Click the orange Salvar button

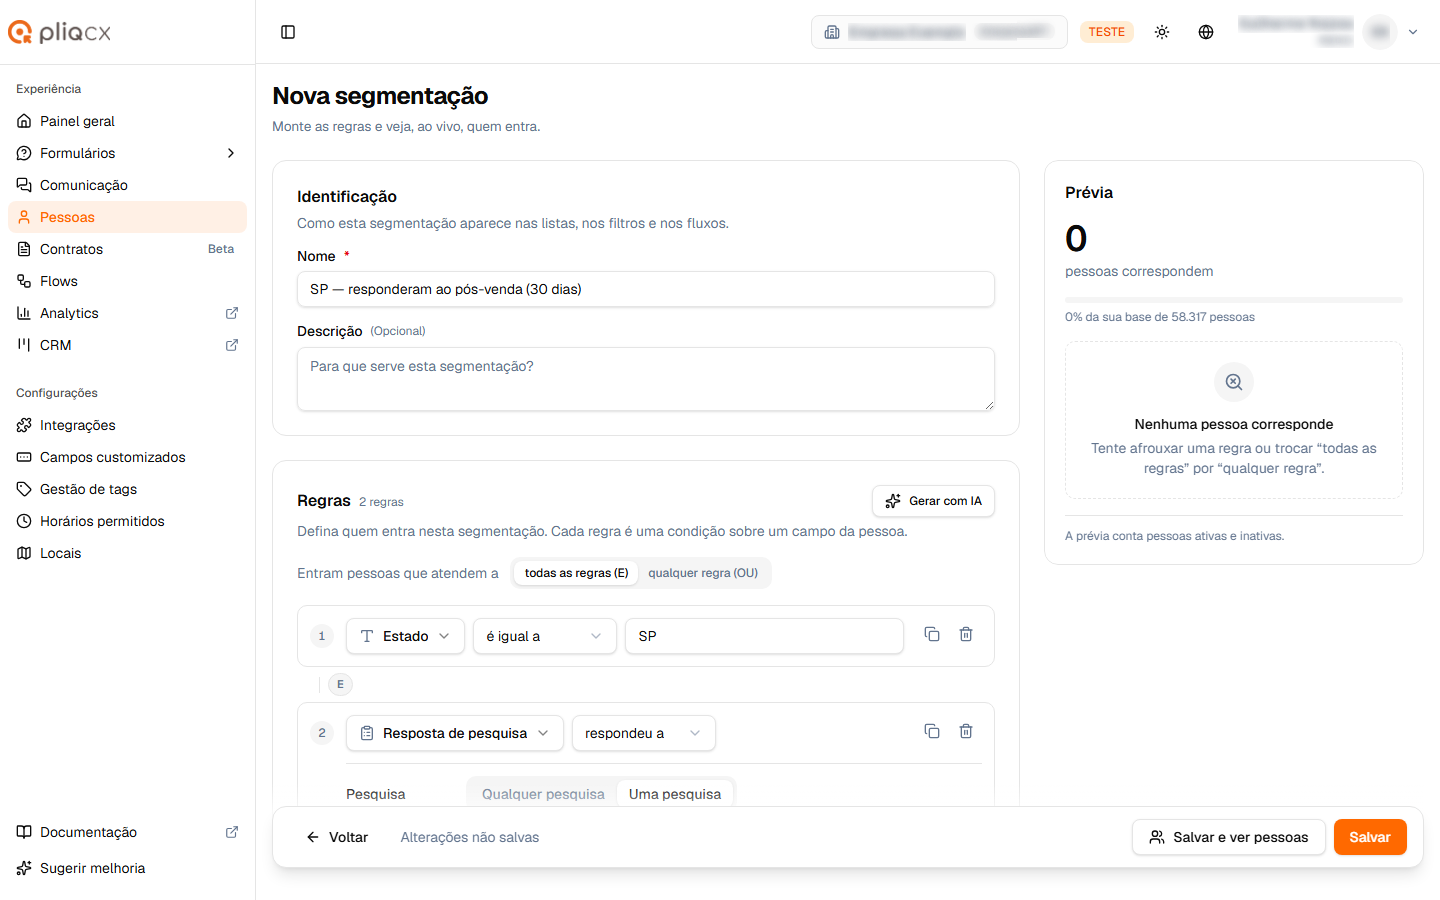coord(1370,837)
